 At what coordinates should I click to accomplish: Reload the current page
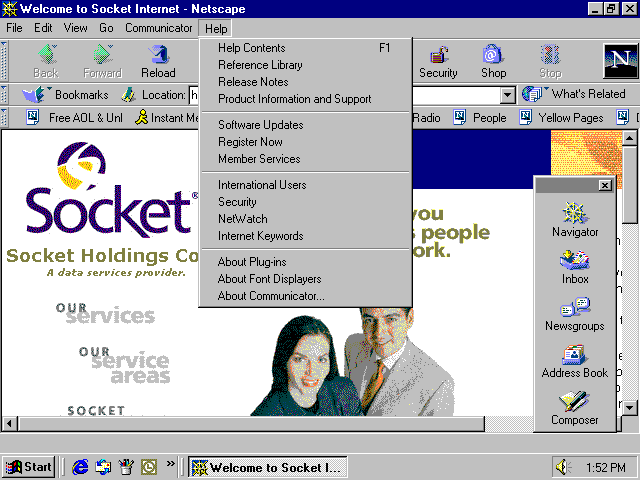(158, 62)
